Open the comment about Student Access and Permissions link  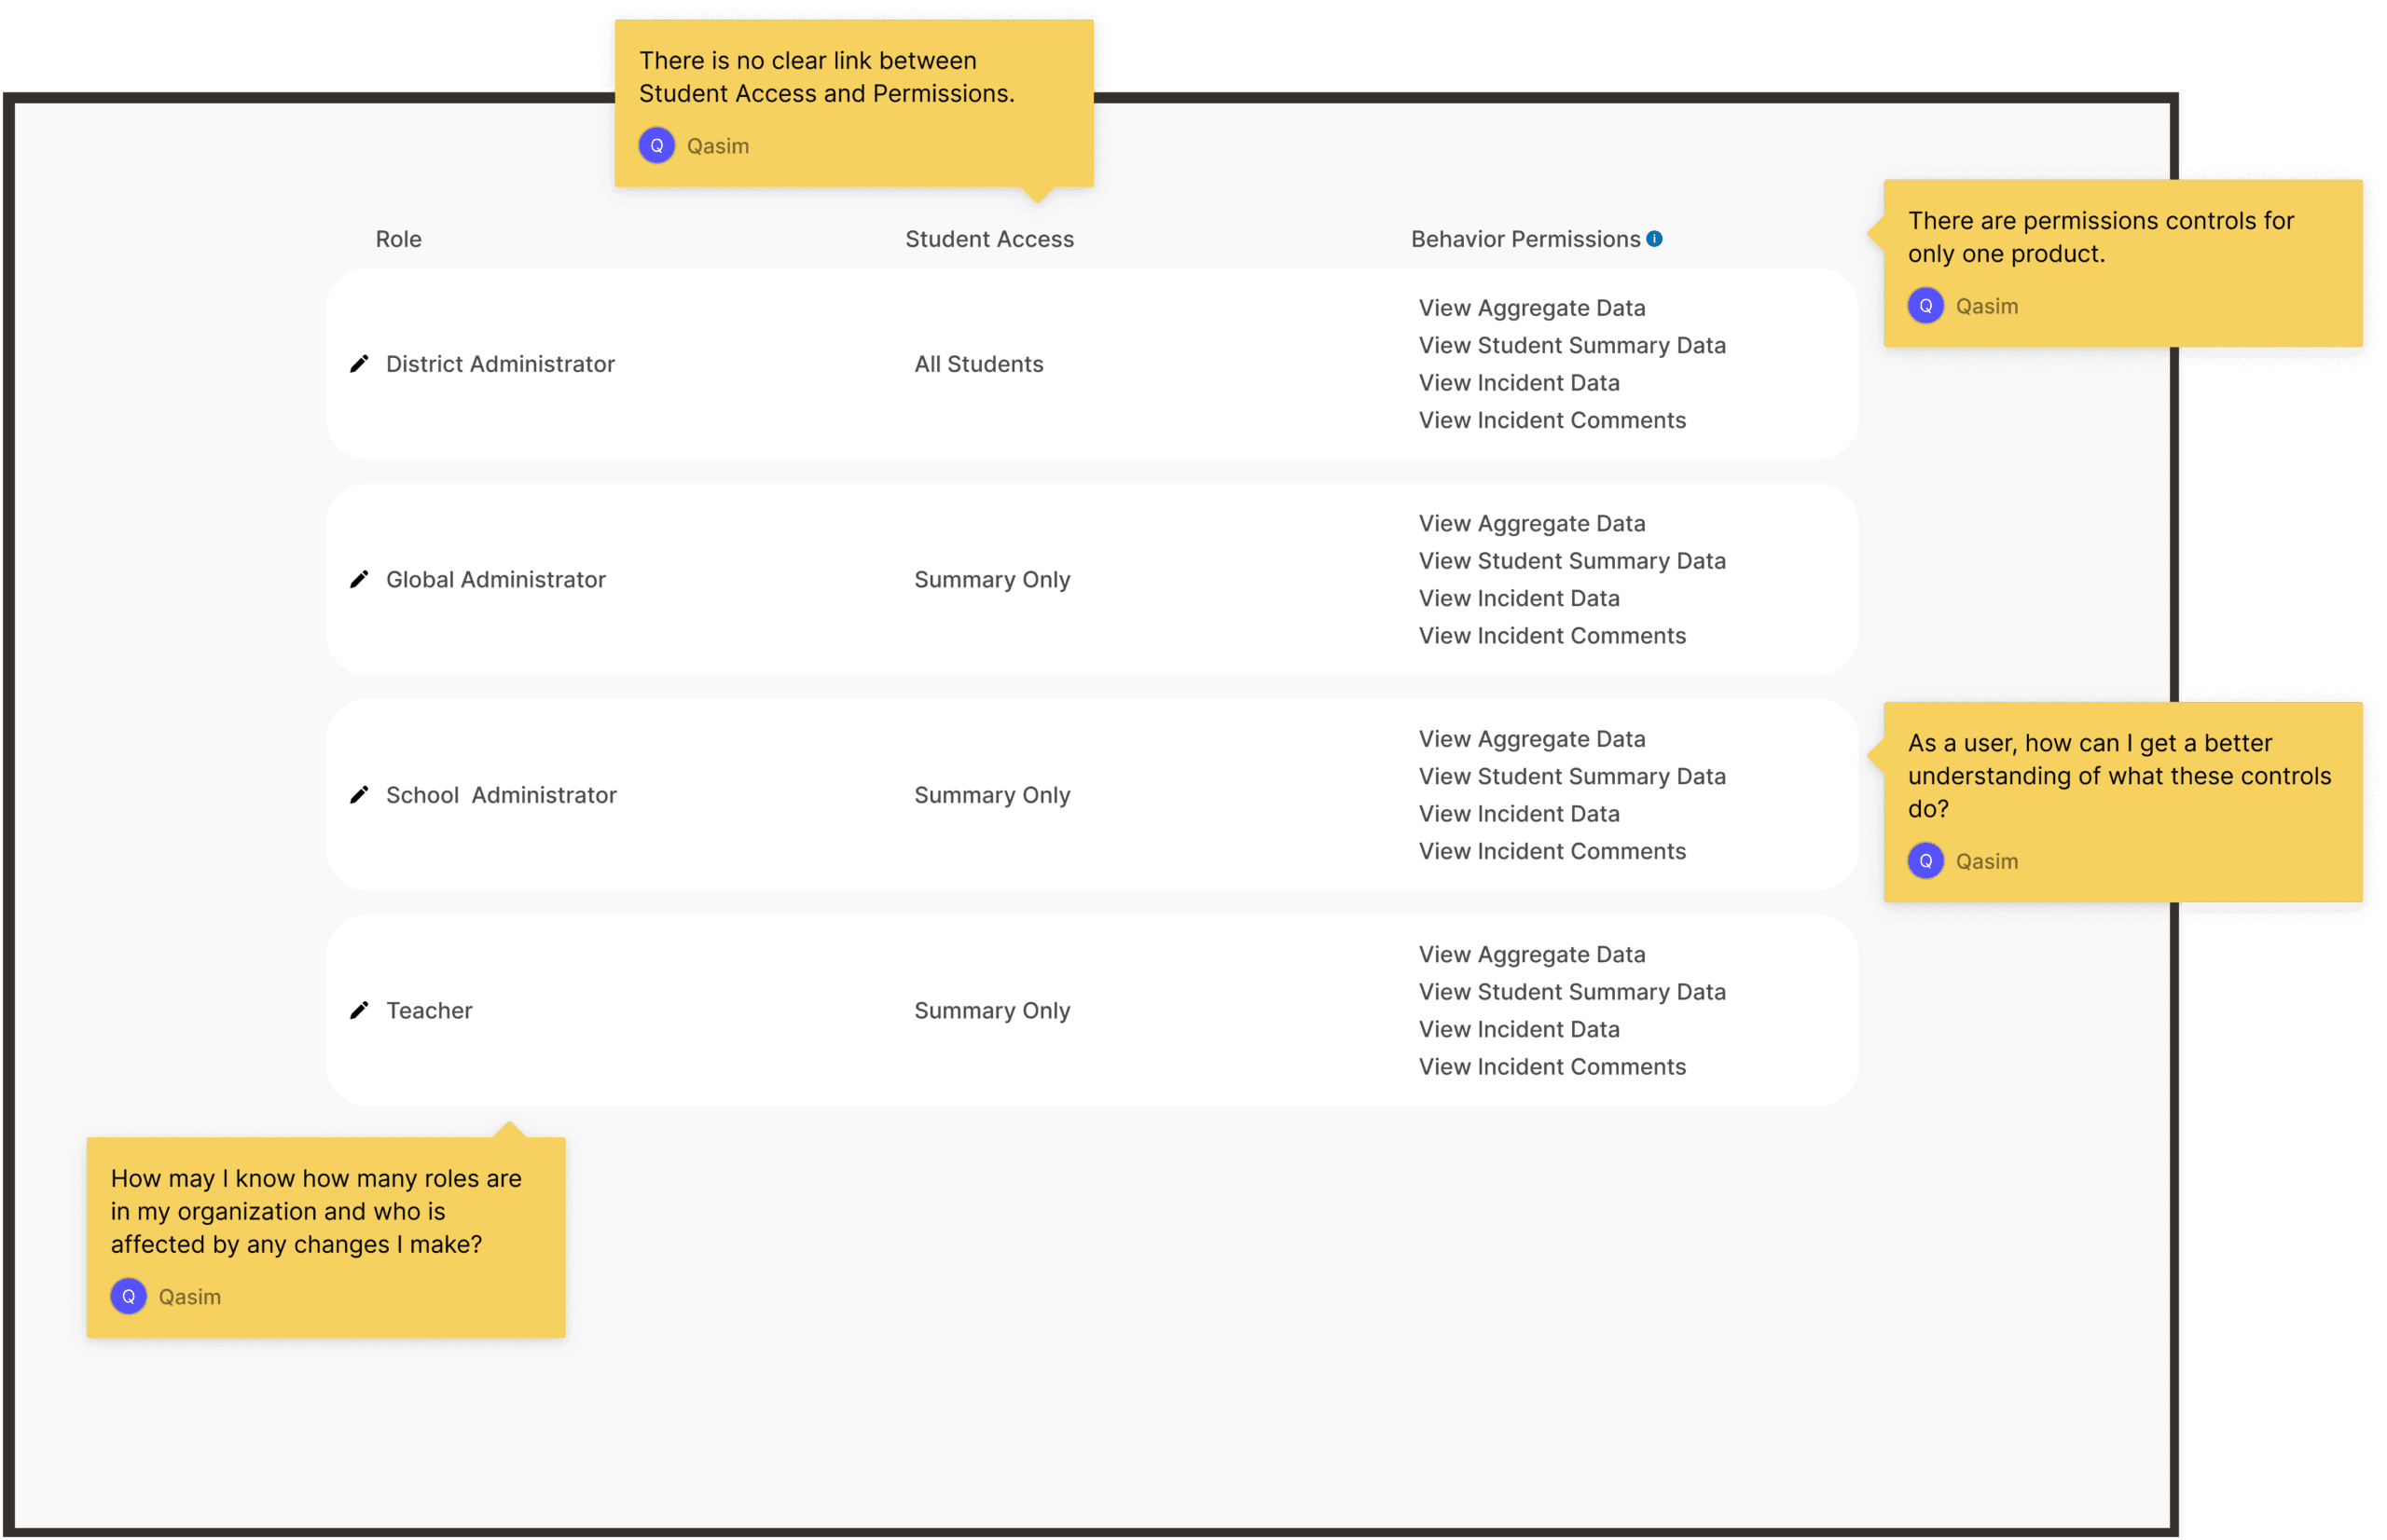pos(854,104)
